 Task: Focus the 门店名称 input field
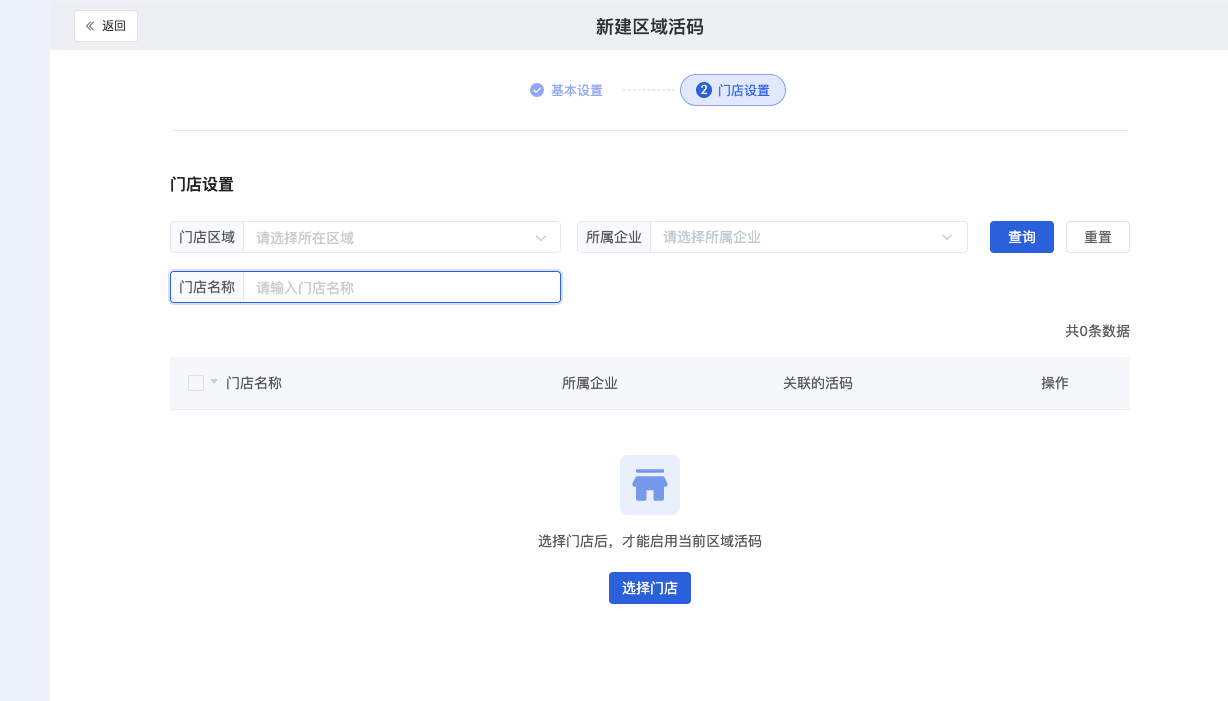coord(401,287)
